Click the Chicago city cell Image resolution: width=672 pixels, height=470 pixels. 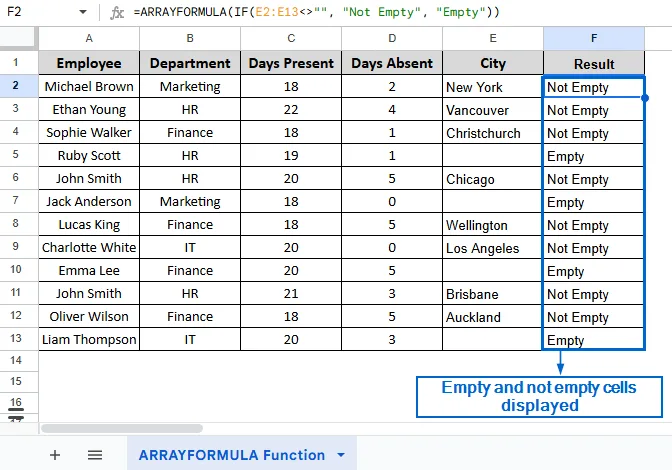tap(493, 179)
